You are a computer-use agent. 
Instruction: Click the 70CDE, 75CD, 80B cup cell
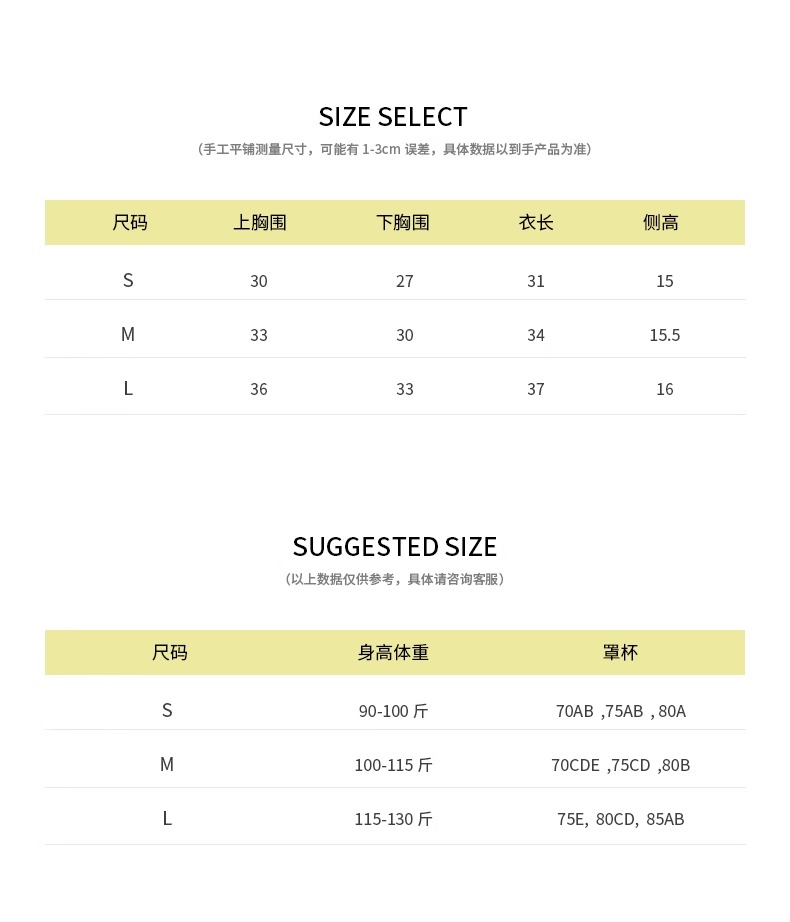(x=620, y=765)
